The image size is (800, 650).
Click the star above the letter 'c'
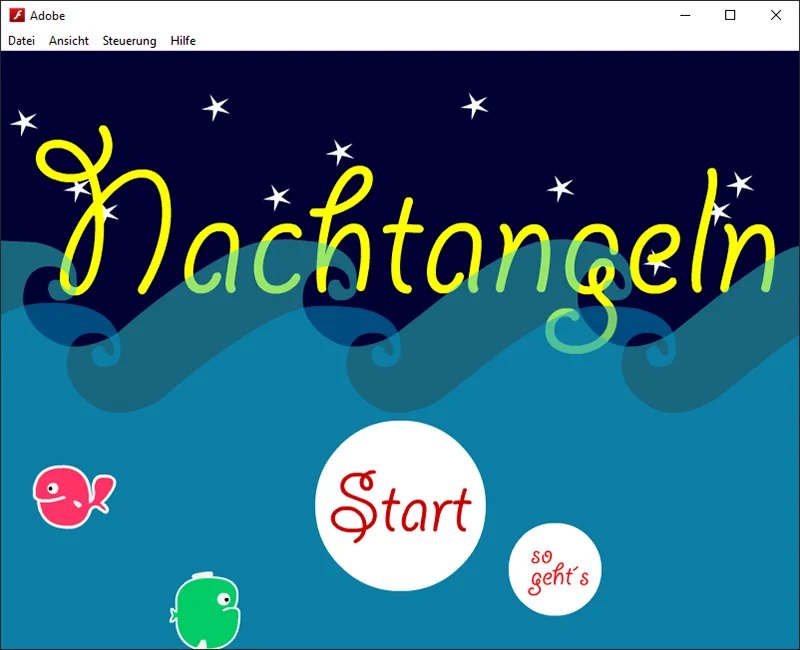coord(276,197)
